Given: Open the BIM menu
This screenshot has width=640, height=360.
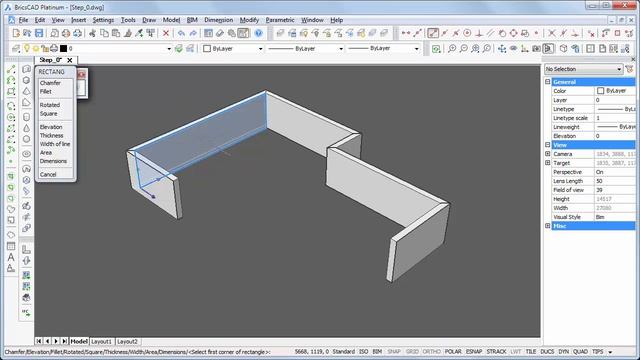Looking at the screenshot, I should tap(192, 20).
